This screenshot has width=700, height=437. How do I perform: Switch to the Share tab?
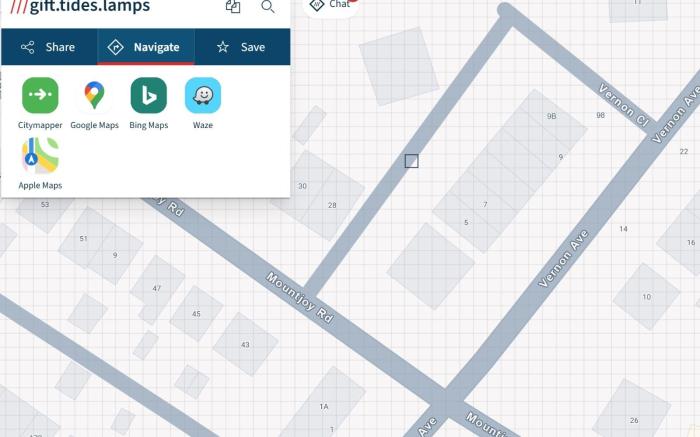49,47
